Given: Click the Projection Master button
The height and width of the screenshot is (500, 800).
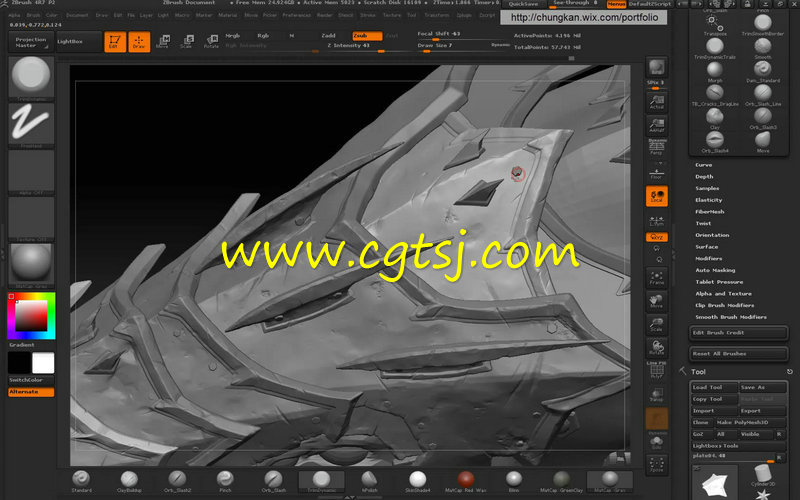Looking at the screenshot, I should pos(31,42).
